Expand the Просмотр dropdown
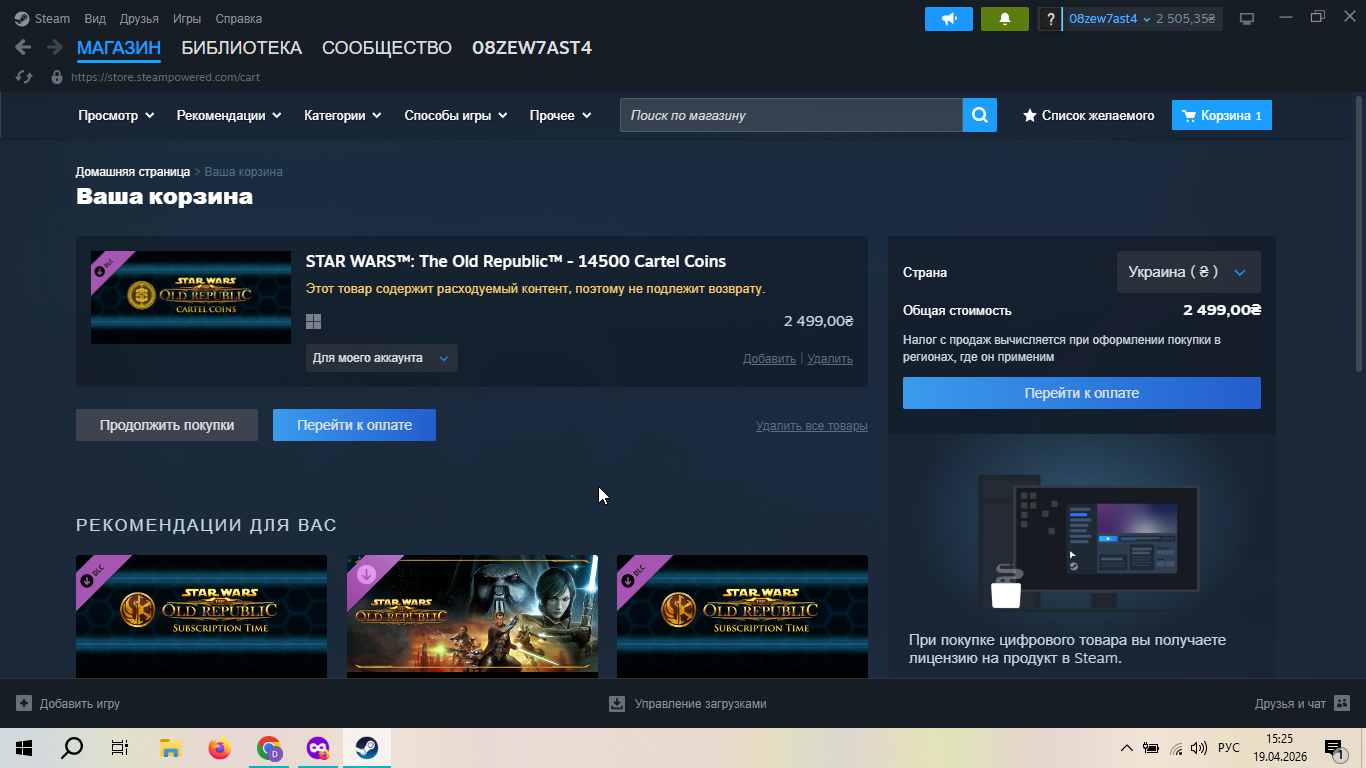Screen dimensions: 1366x768 click(x=116, y=115)
